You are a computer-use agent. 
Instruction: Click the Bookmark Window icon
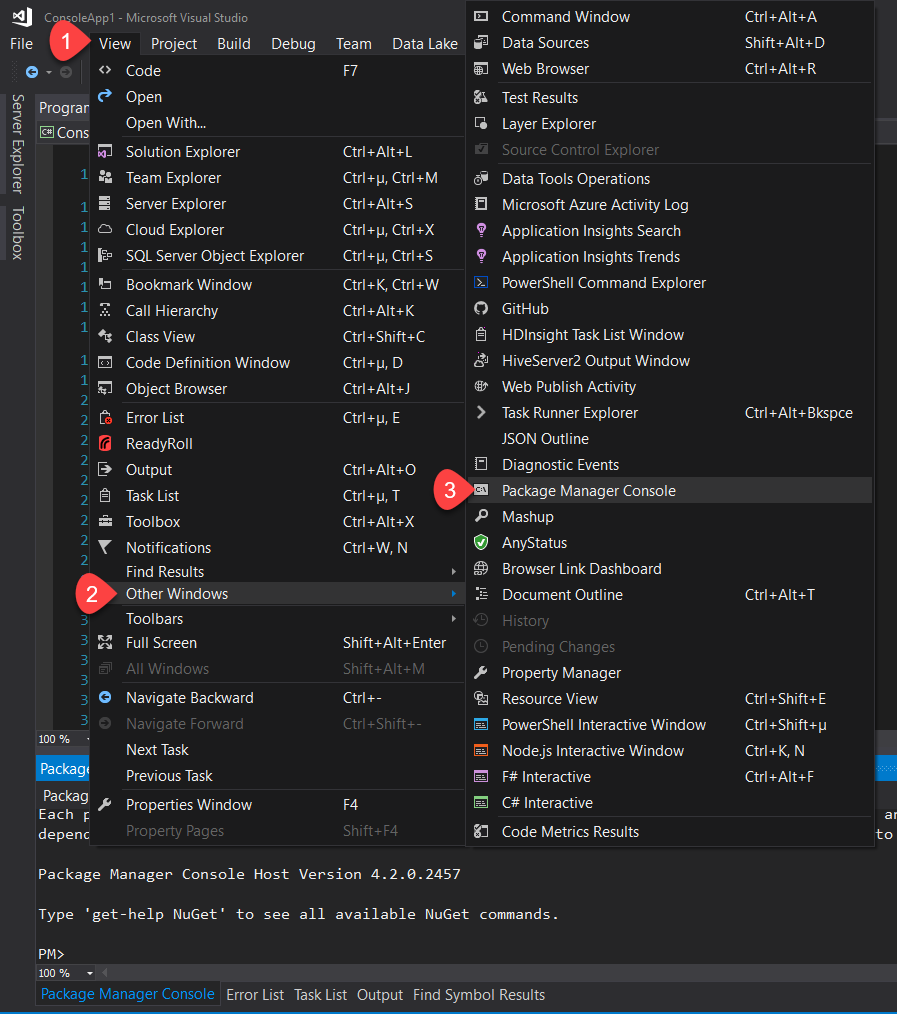(x=106, y=284)
